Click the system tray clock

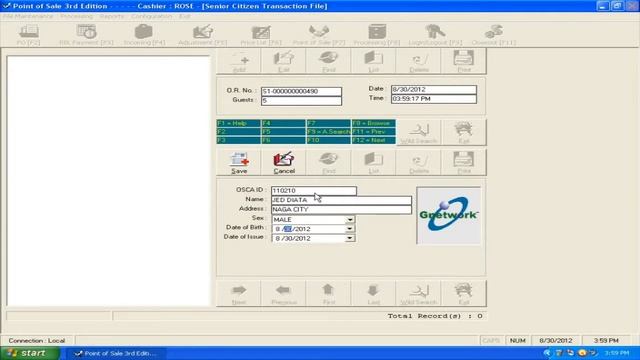[x=616, y=353]
